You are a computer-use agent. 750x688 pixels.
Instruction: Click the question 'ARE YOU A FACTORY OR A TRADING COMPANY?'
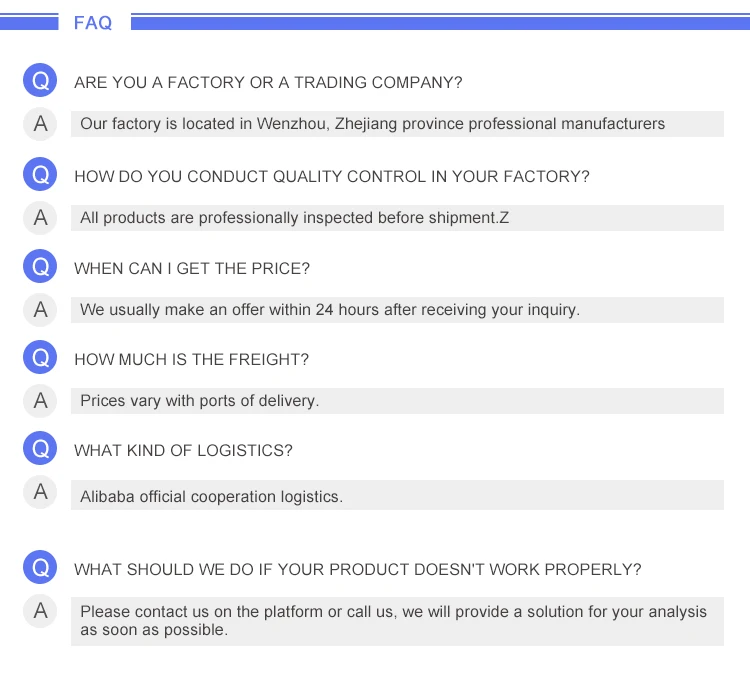coord(268,83)
